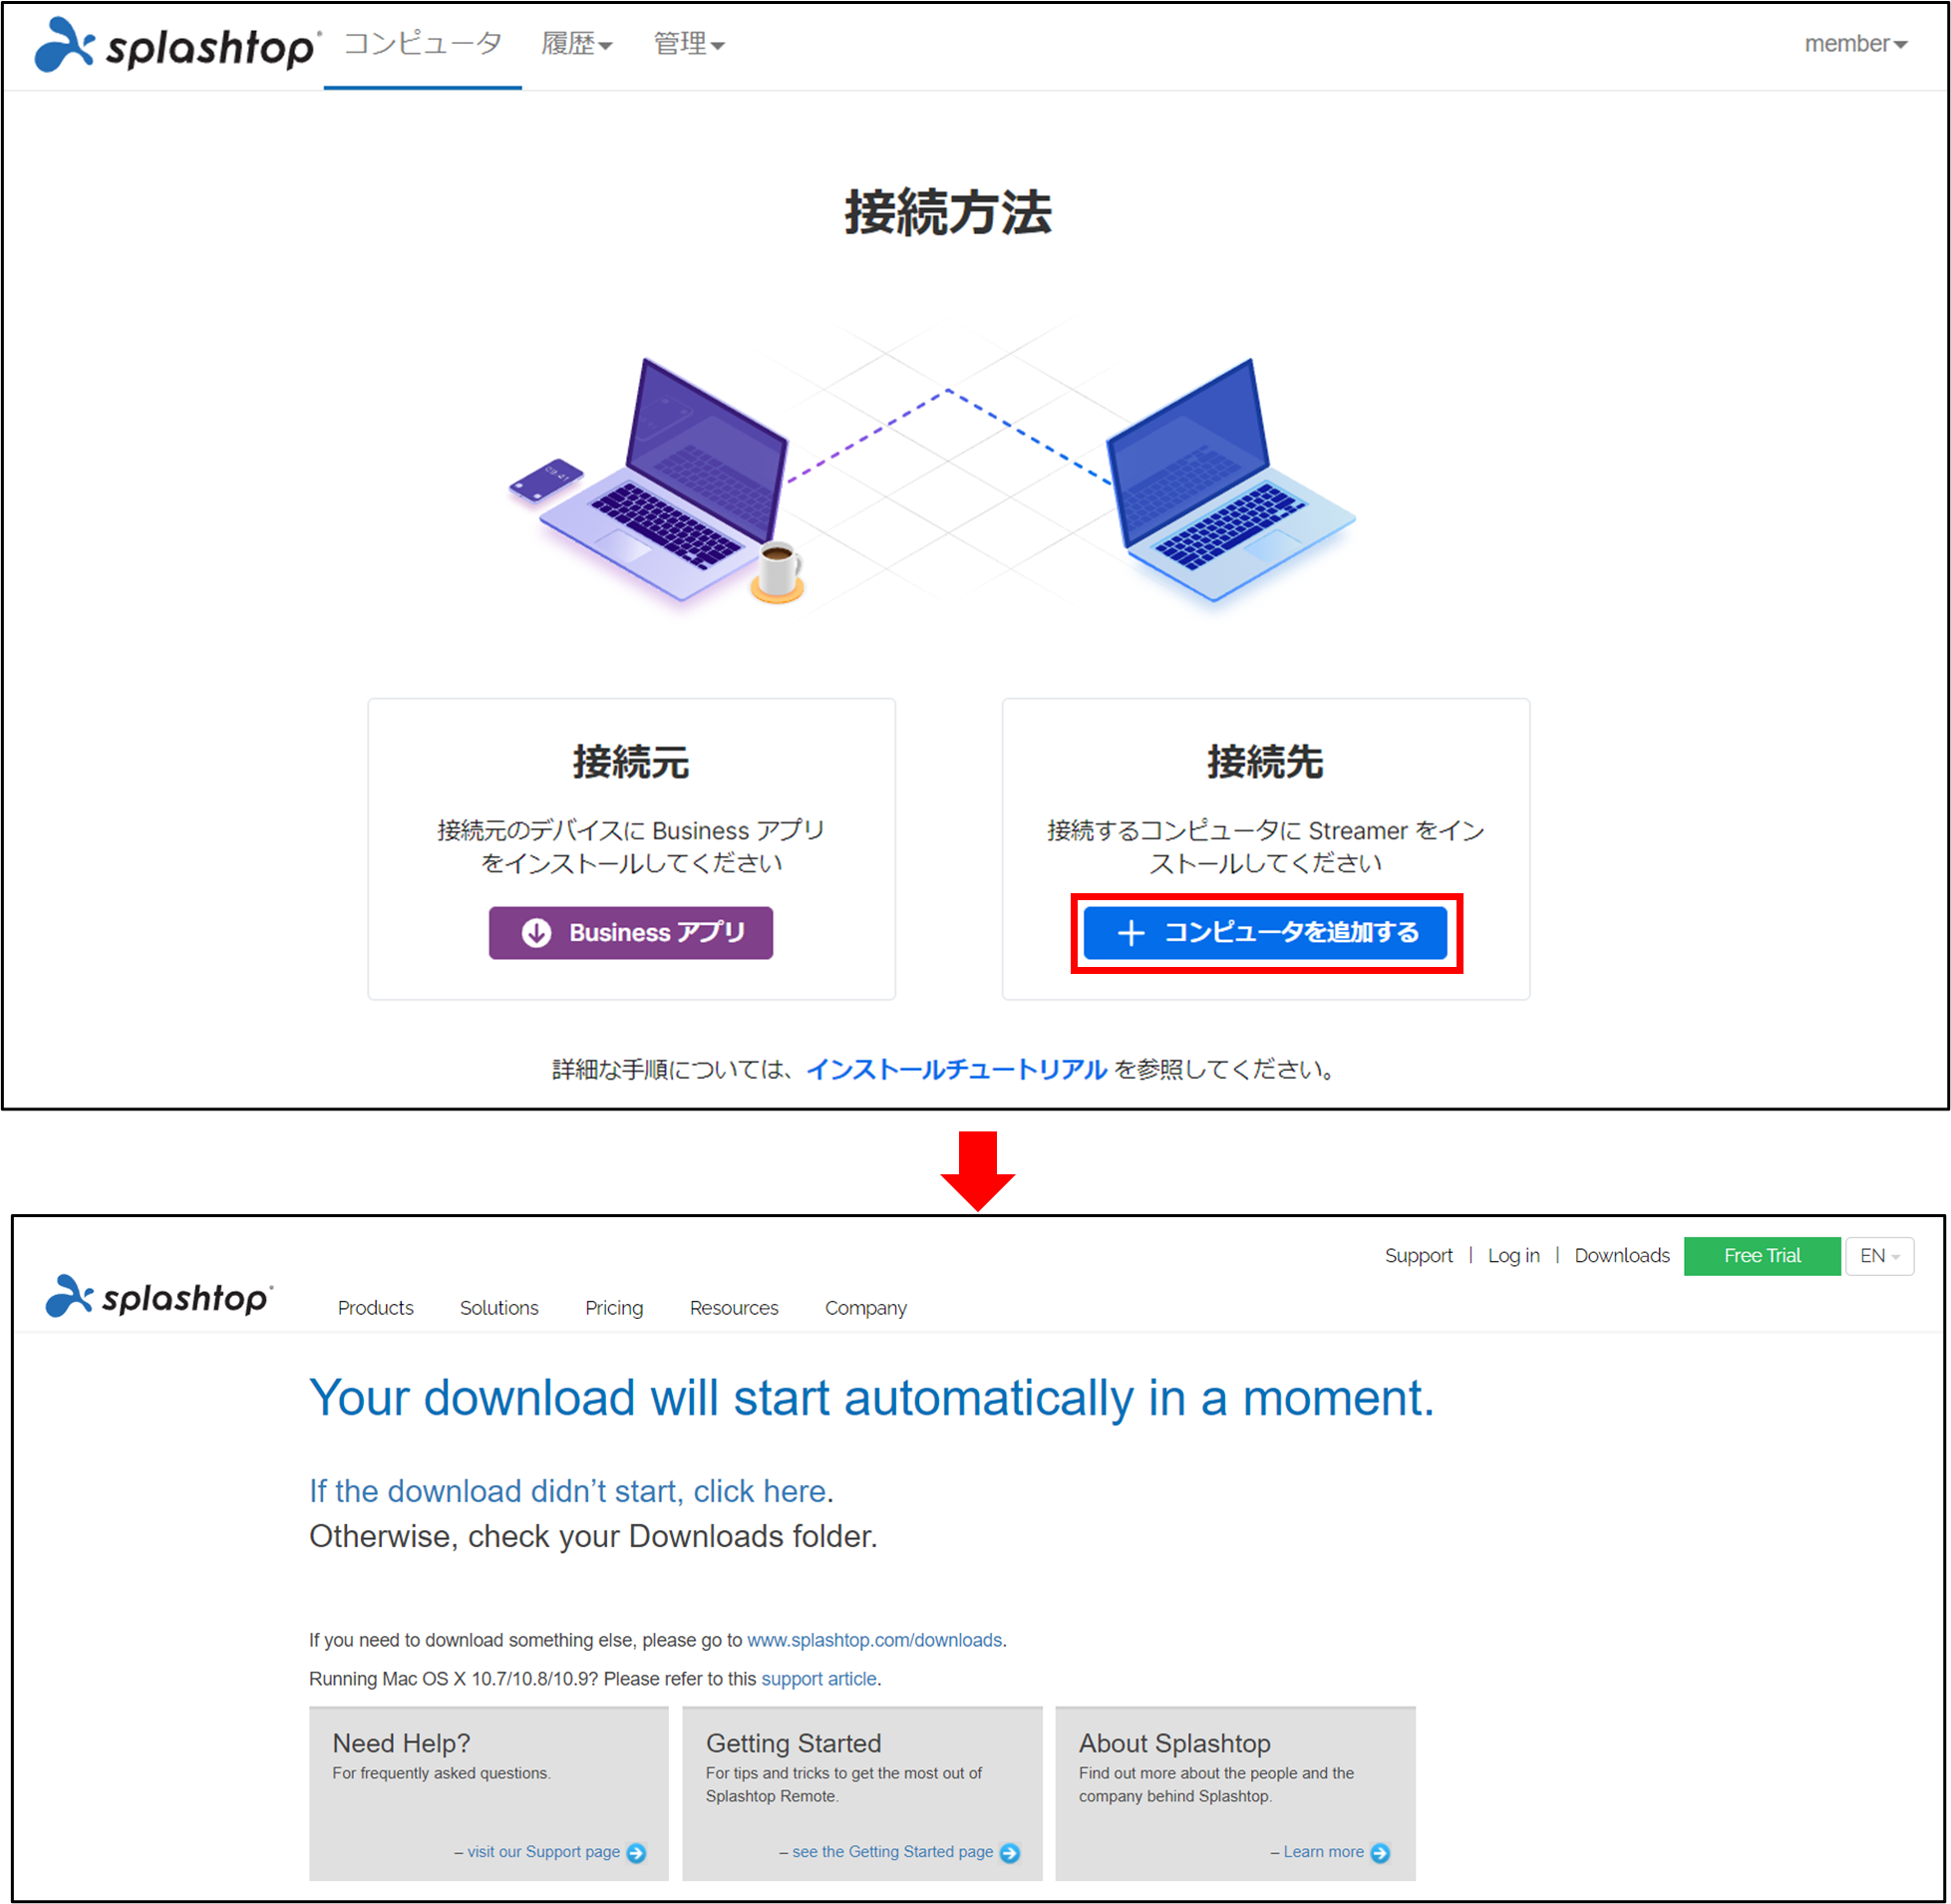Click the Downloads link in the top bar

tap(1621, 1255)
